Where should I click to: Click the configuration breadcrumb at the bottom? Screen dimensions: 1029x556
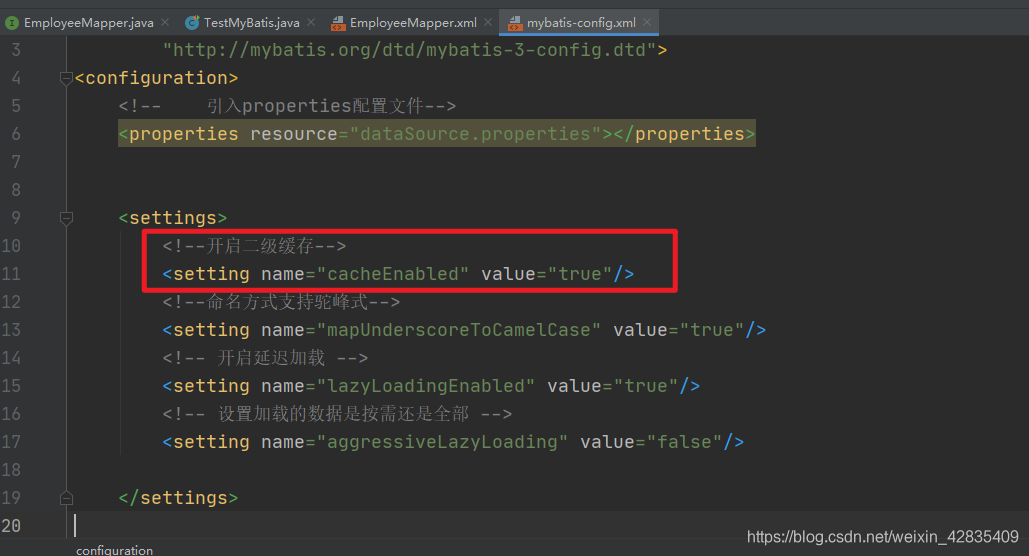114,549
